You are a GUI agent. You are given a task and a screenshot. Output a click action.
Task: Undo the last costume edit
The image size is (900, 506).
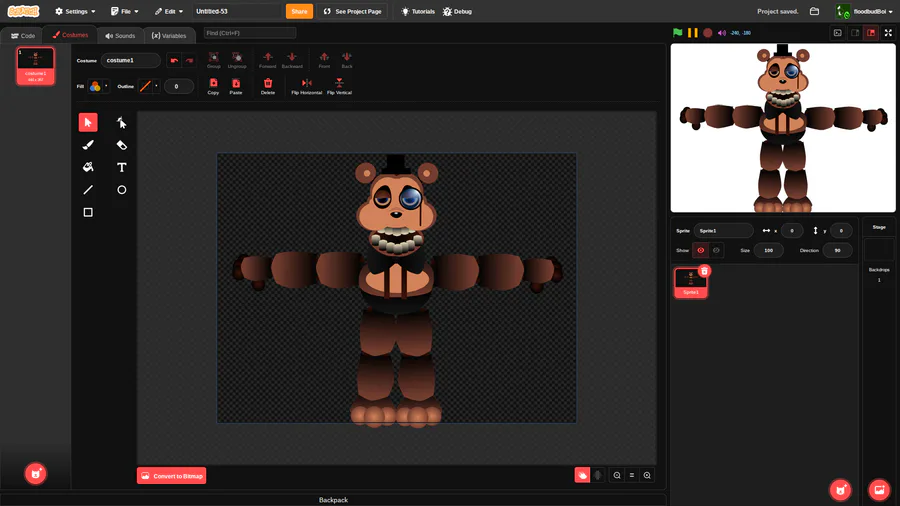[174, 60]
